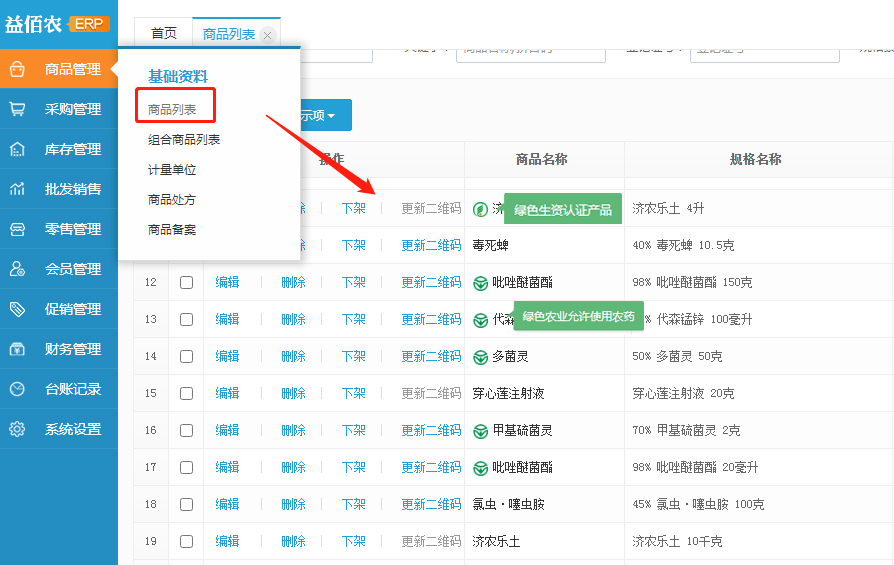894x565 pixels.
Task: Check the box for row 19
Action: click(x=186, y=542)
